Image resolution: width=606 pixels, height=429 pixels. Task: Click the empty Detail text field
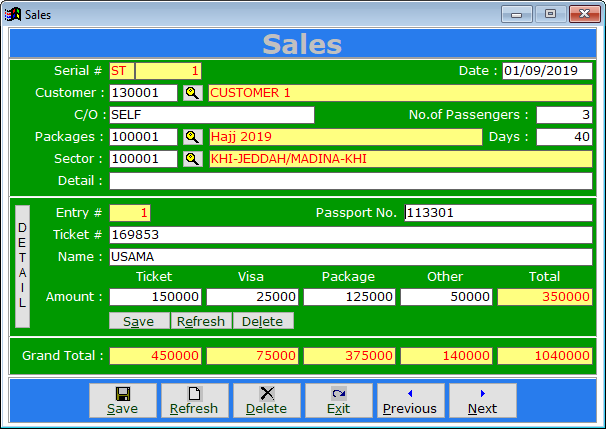(x=351, y=181)
